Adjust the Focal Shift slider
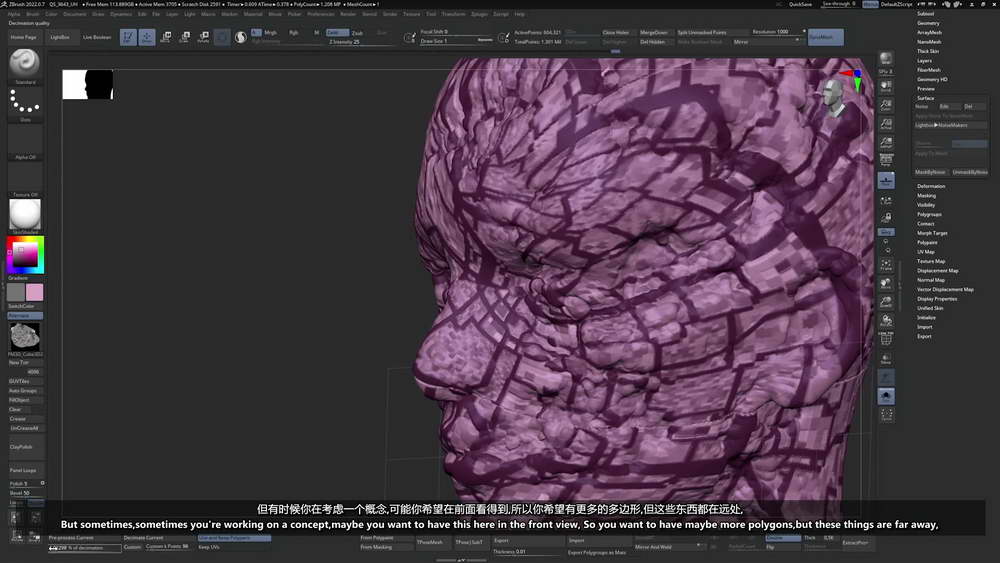This screenshot has width=1000, height=563. (456, 31)
